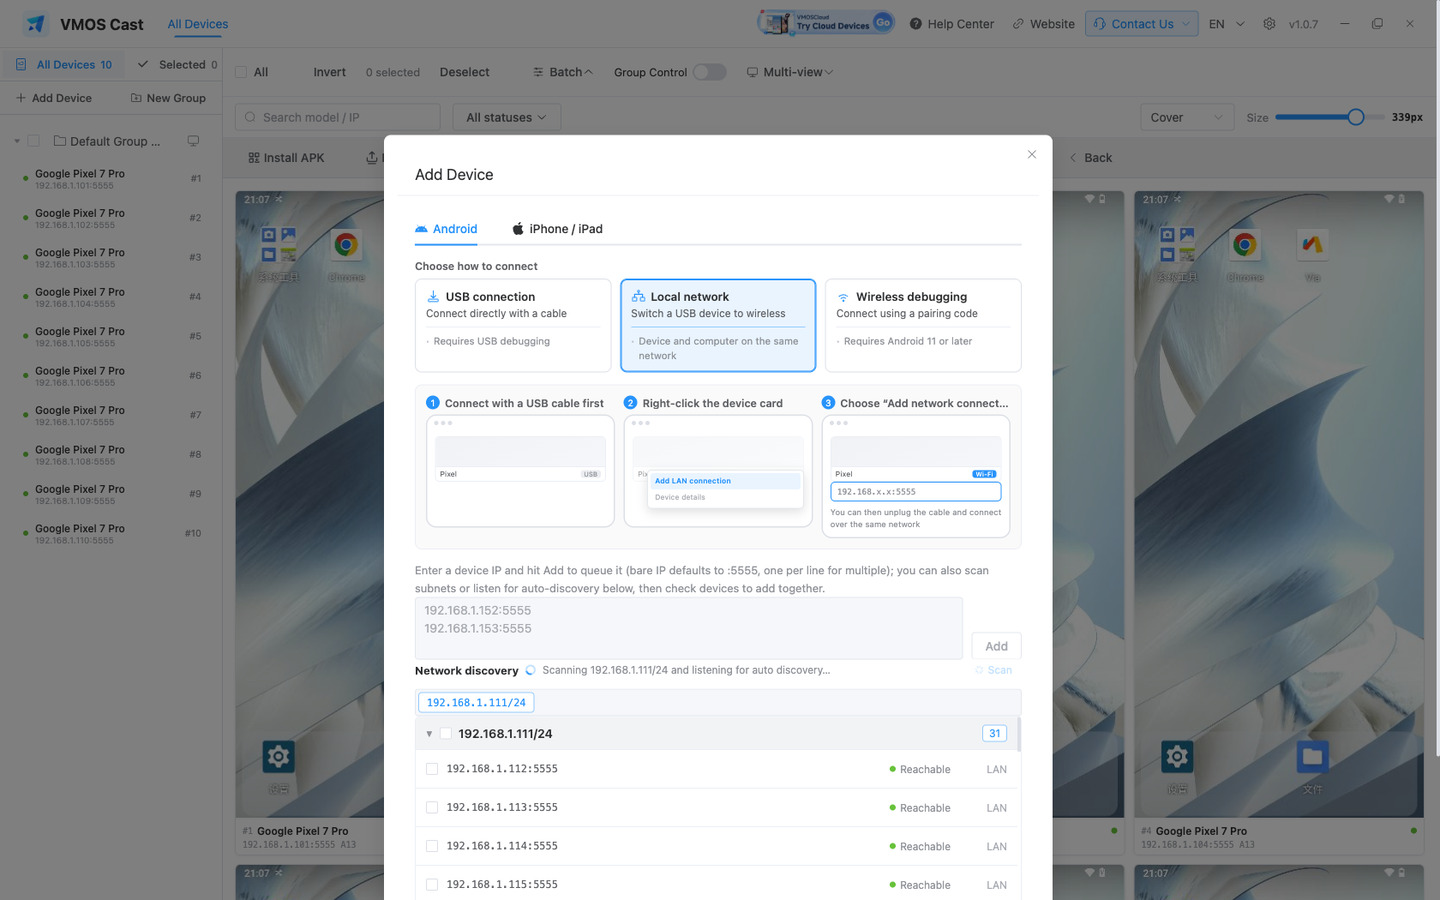This screenshot has height=900, width=1440.
Task: Click the Deselect button
Action: click(x=464, y=72)
